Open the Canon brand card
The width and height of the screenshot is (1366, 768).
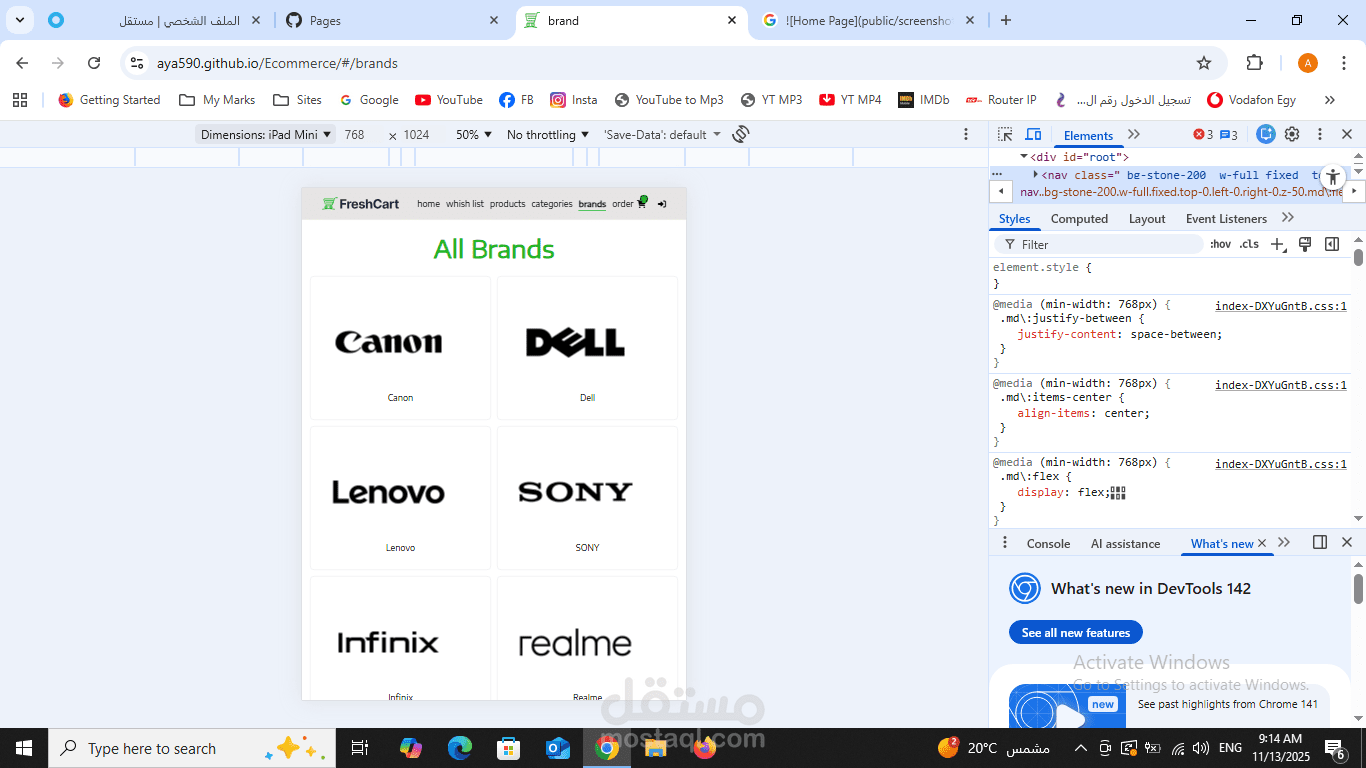pyautogui.click(x=400, y=348)
